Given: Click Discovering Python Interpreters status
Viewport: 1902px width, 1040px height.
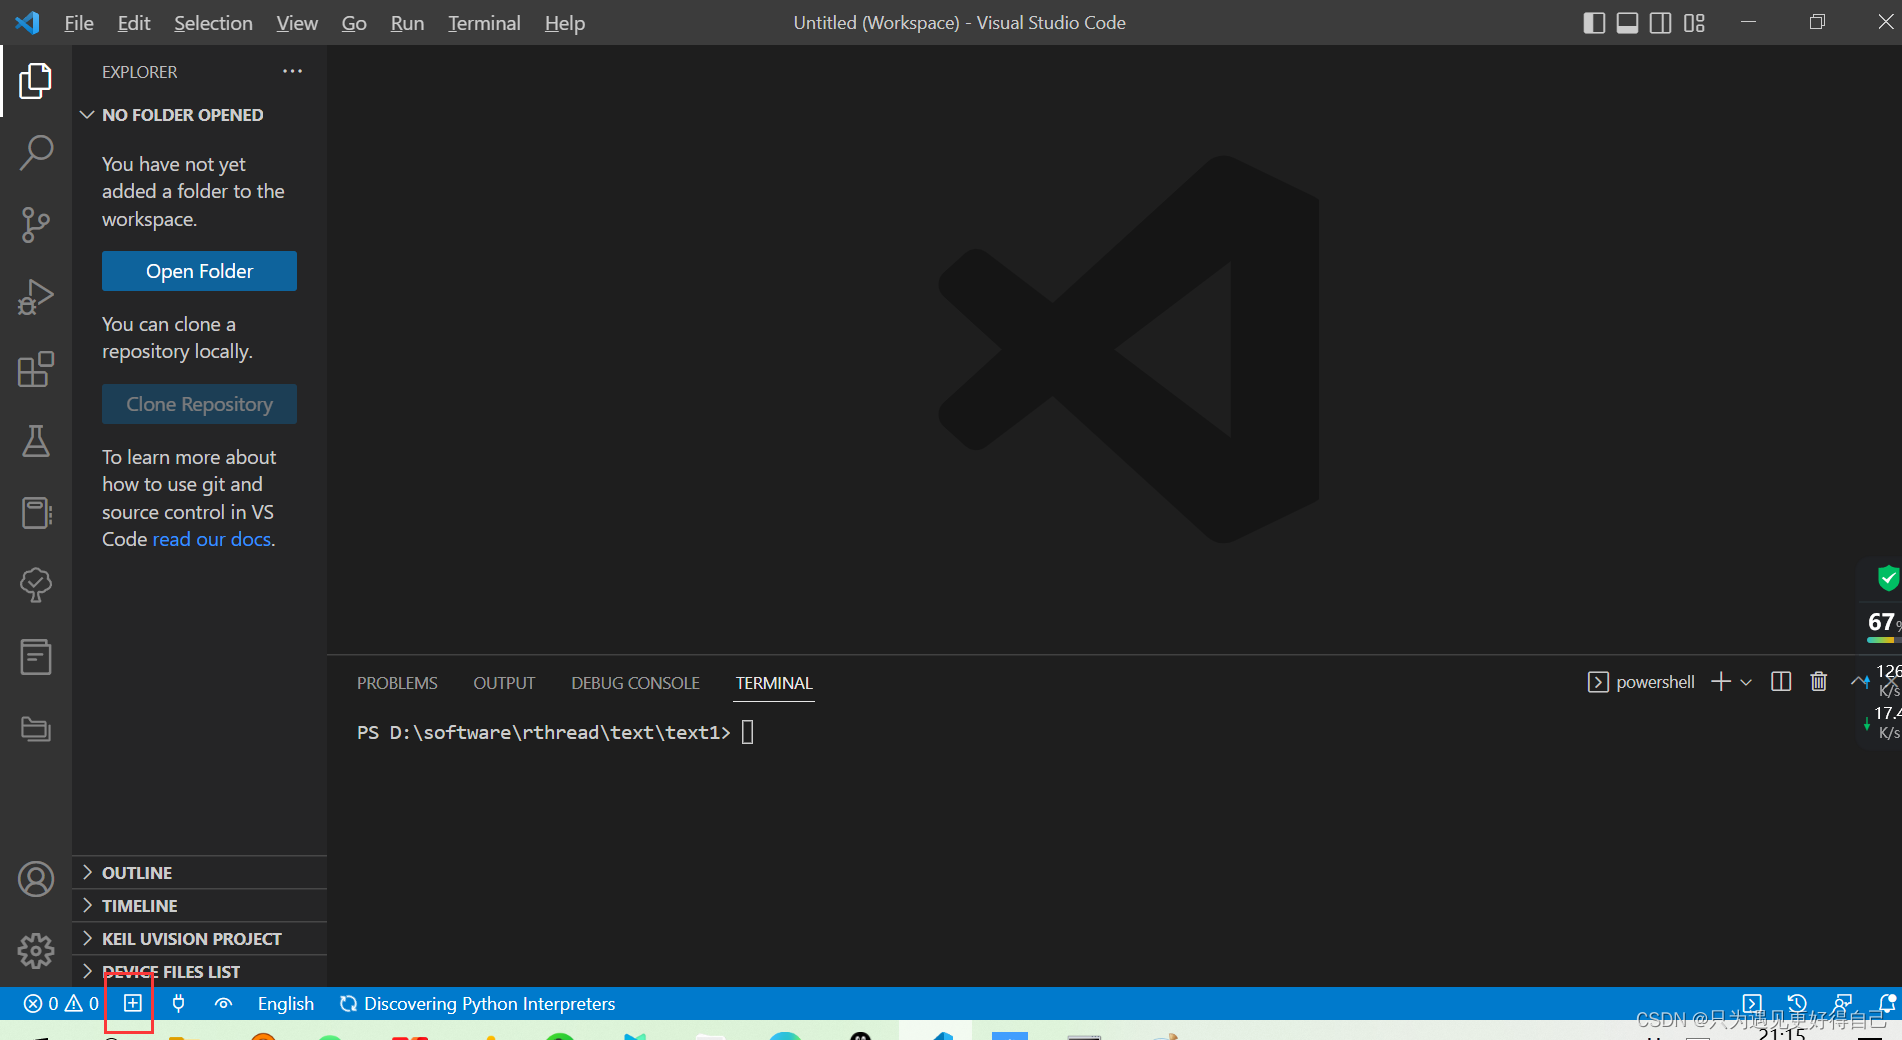Looking at the screenshot, I should click(x=478, y=1003).
